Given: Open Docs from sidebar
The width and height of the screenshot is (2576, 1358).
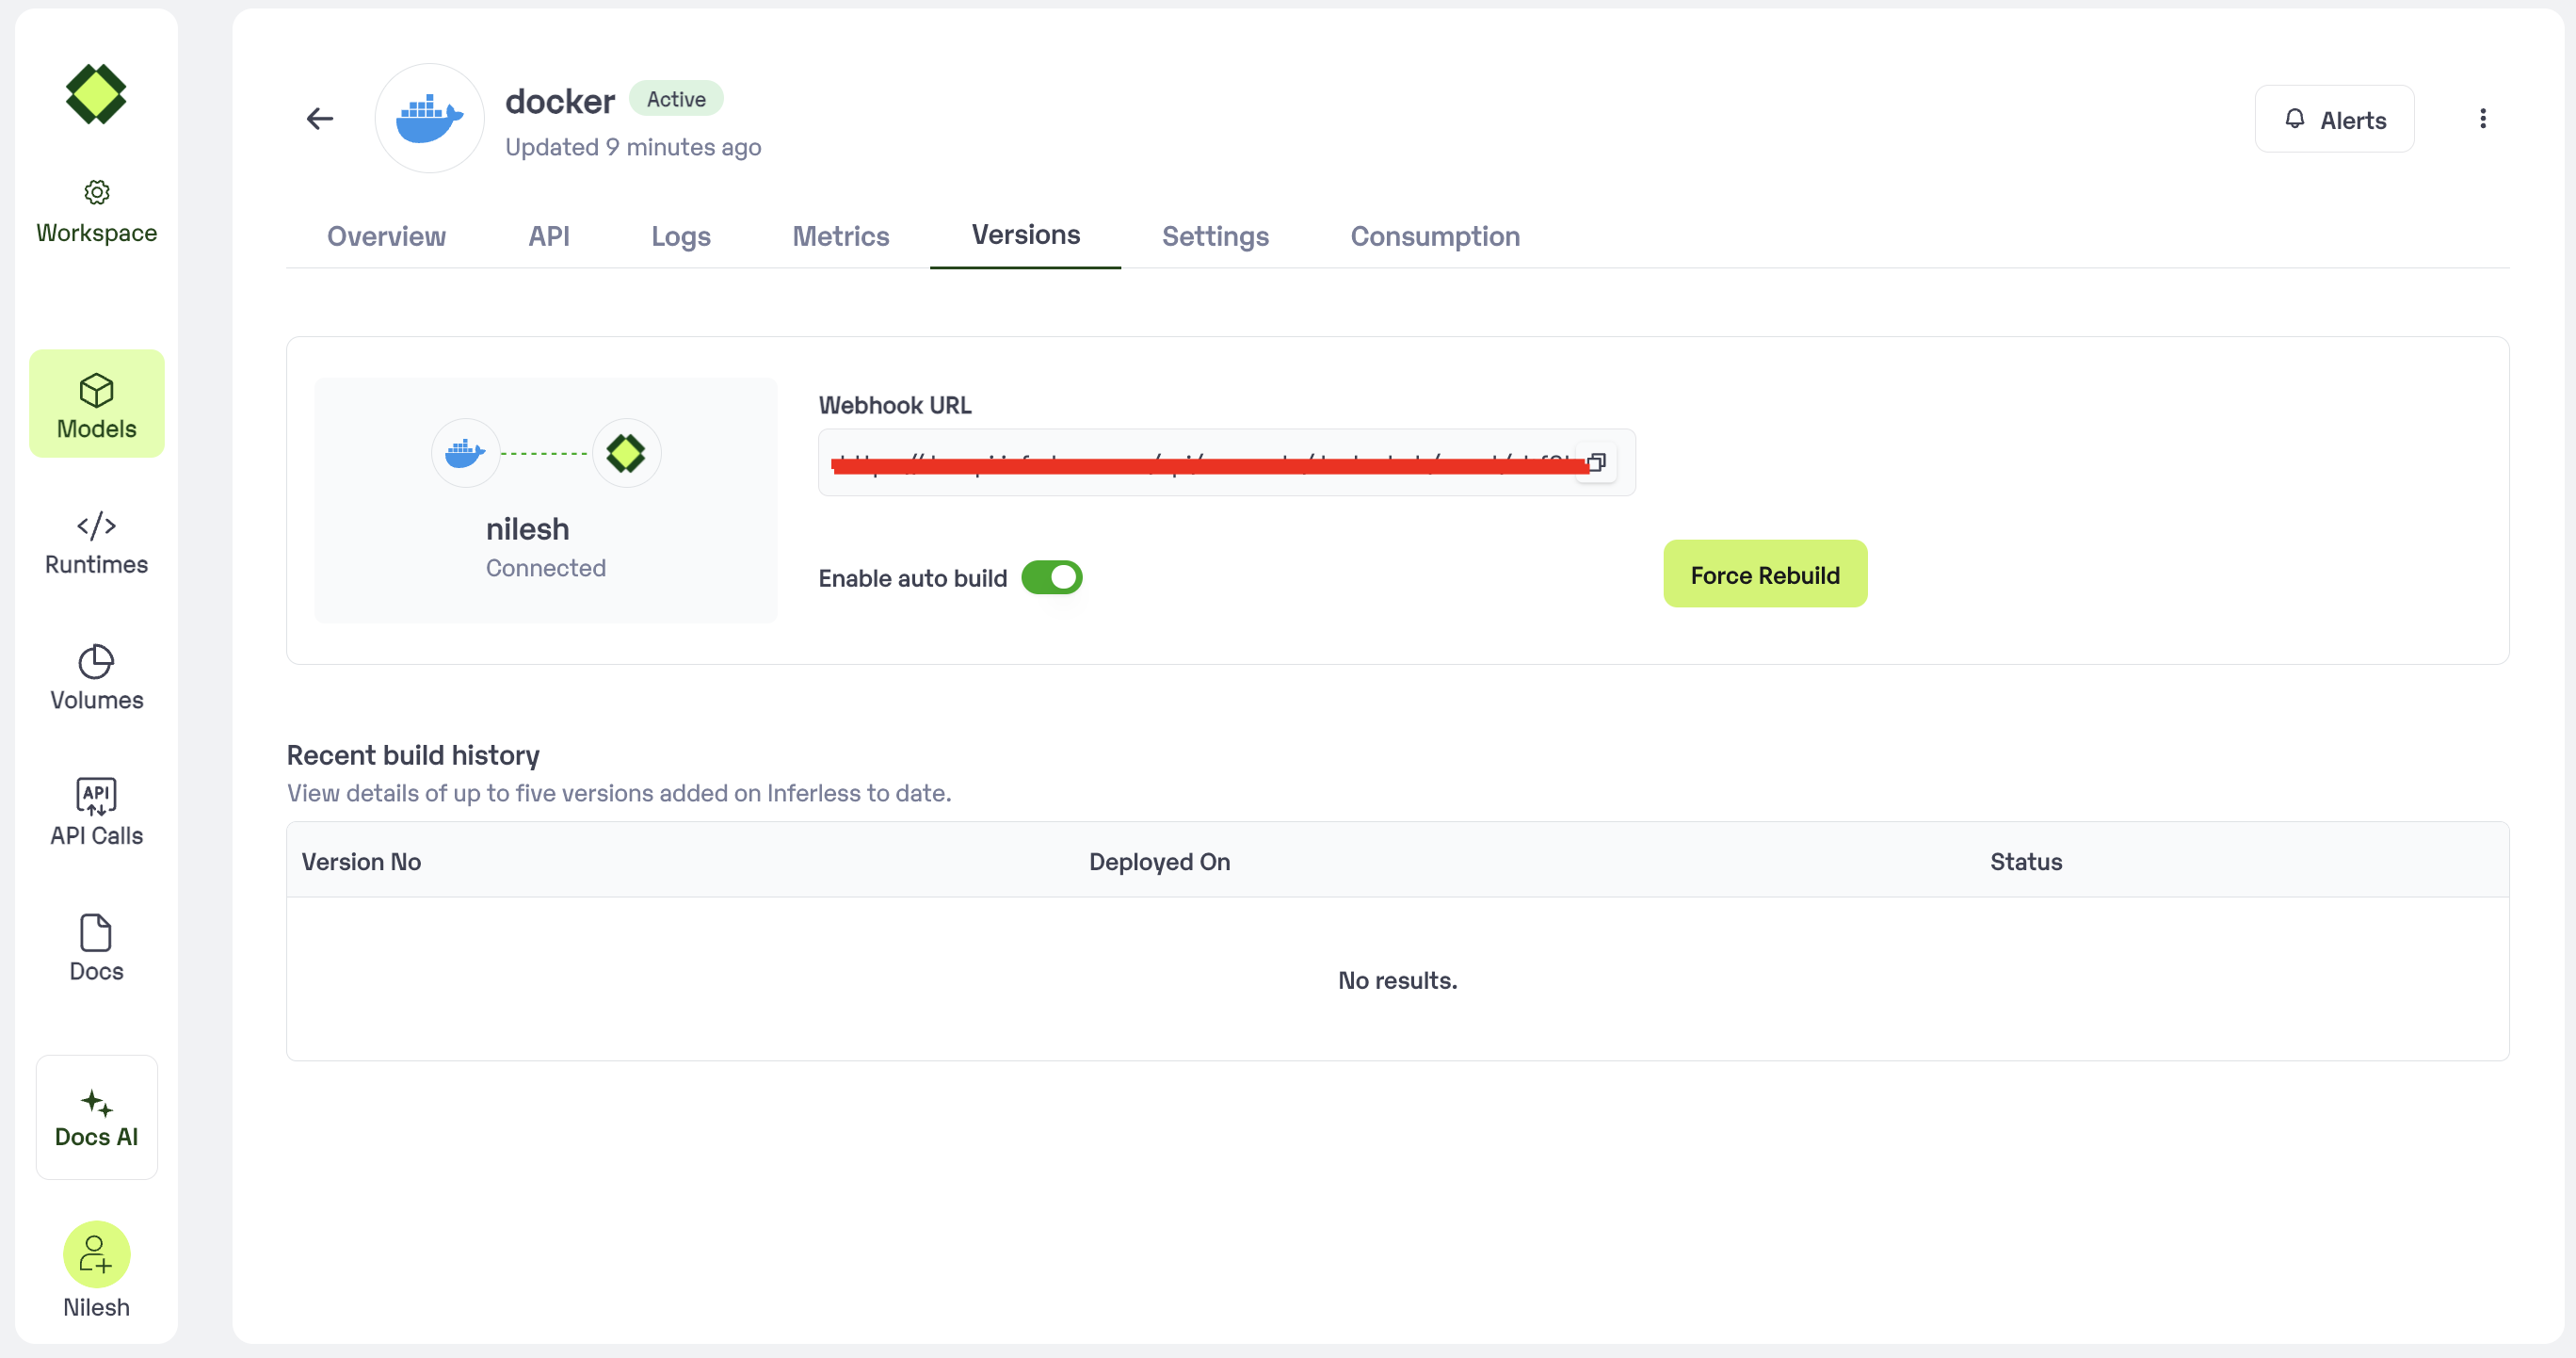Looking at the screenshot, I should click(x=96, y=948).
